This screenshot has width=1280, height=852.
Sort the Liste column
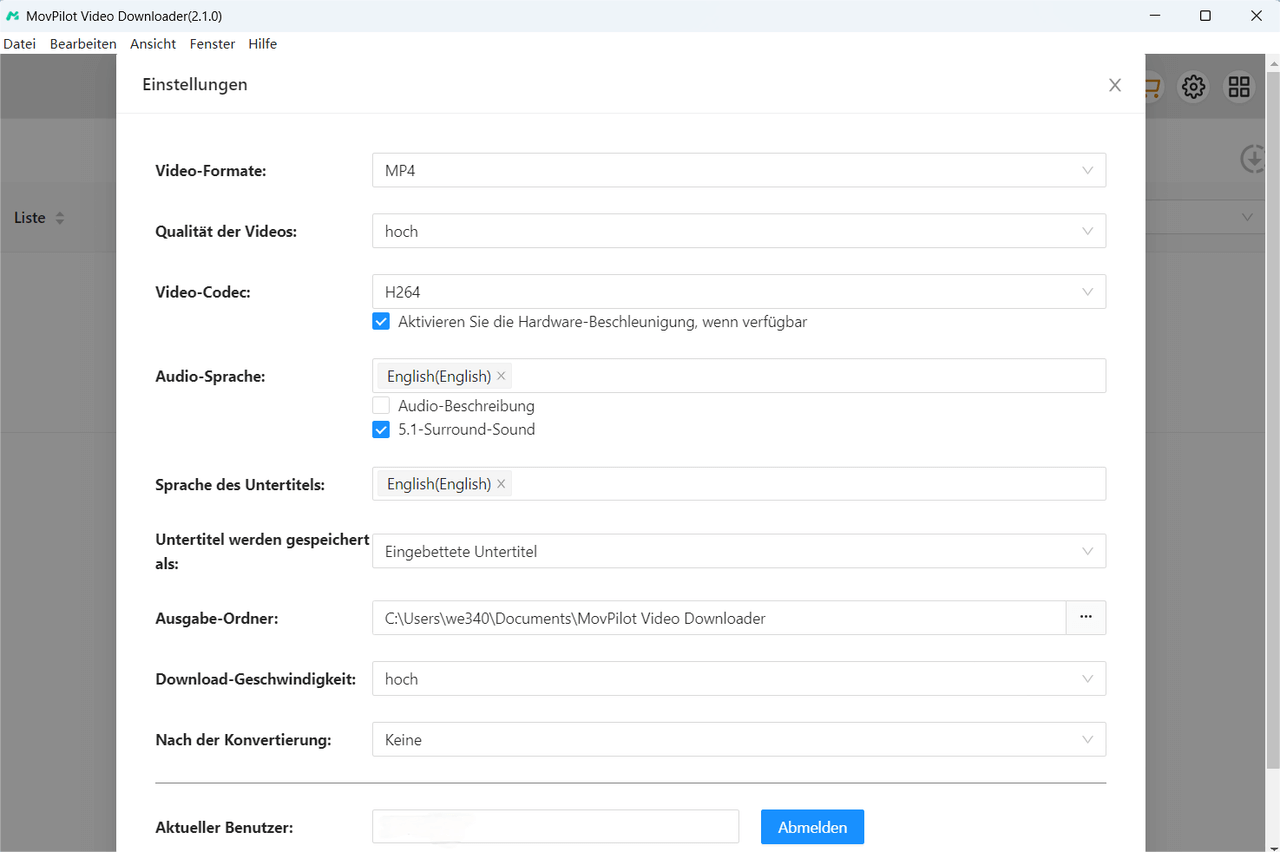pyautogui.click(x=59, y=218)
